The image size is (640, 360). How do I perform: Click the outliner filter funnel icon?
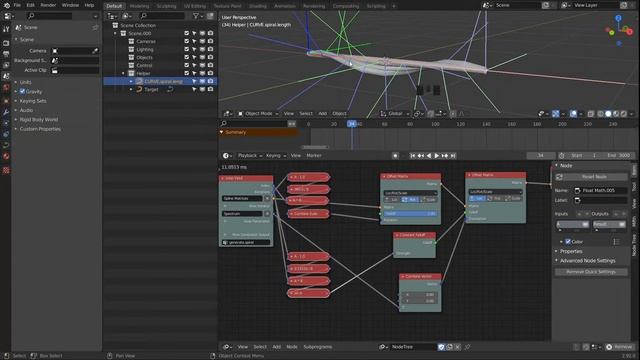[x=196, y=16]
